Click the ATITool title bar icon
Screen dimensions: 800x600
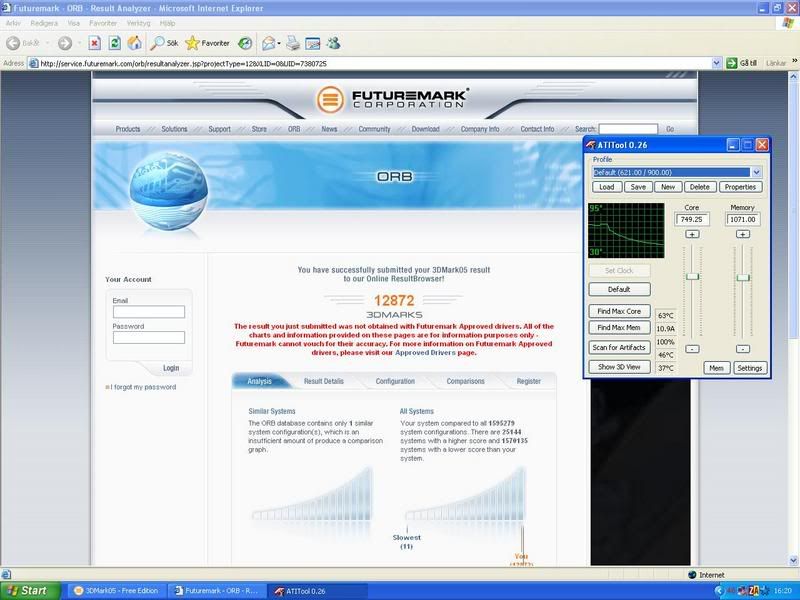pyautogui.click(x=591, y=145)
